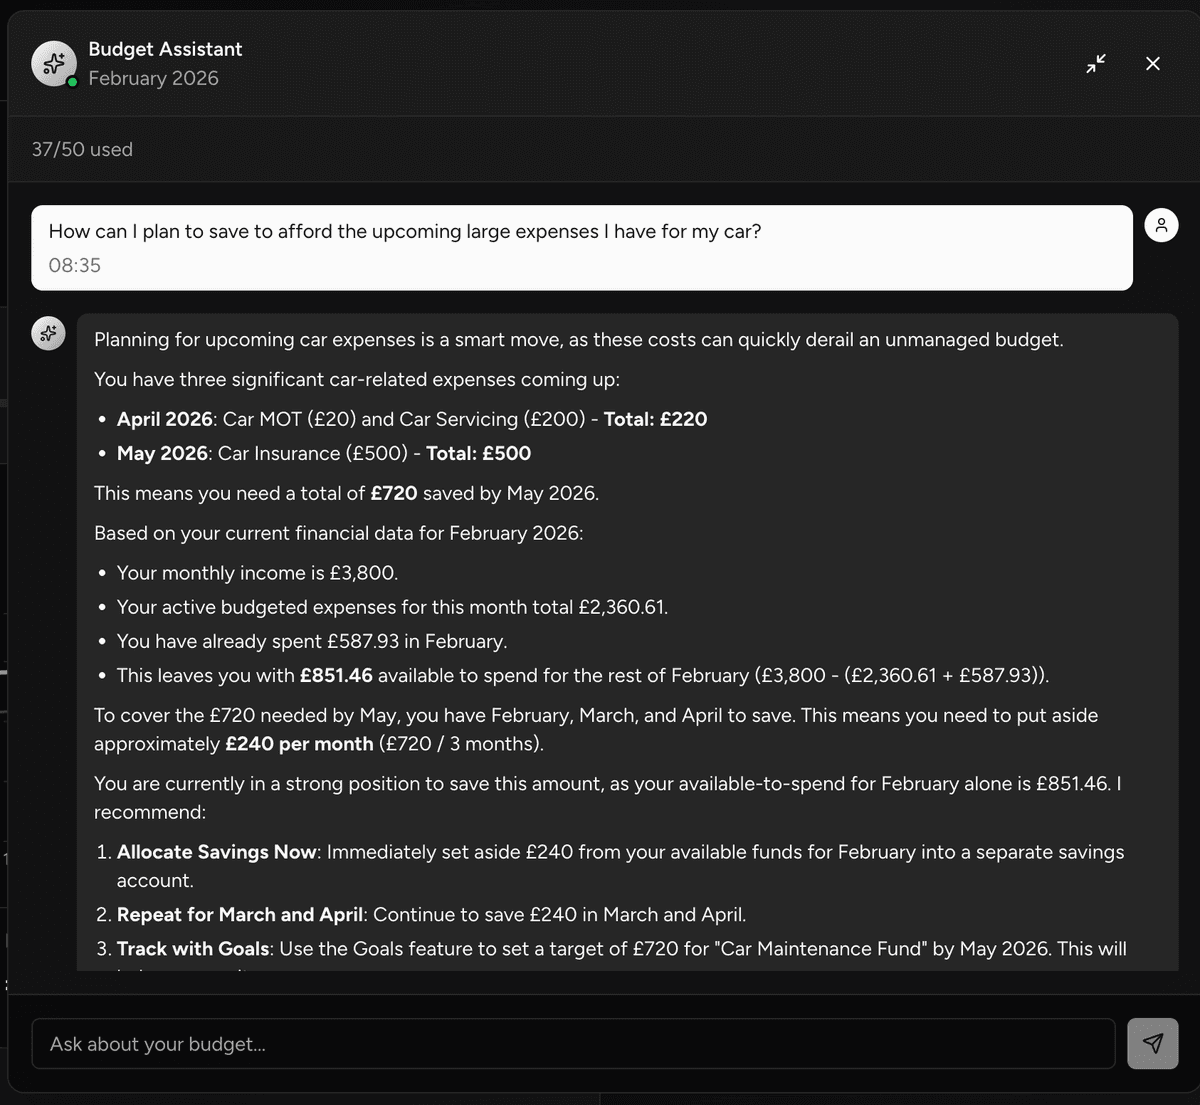Click the 'Budget Assistant' title text

pyautogui.click(x=165, y=49)
